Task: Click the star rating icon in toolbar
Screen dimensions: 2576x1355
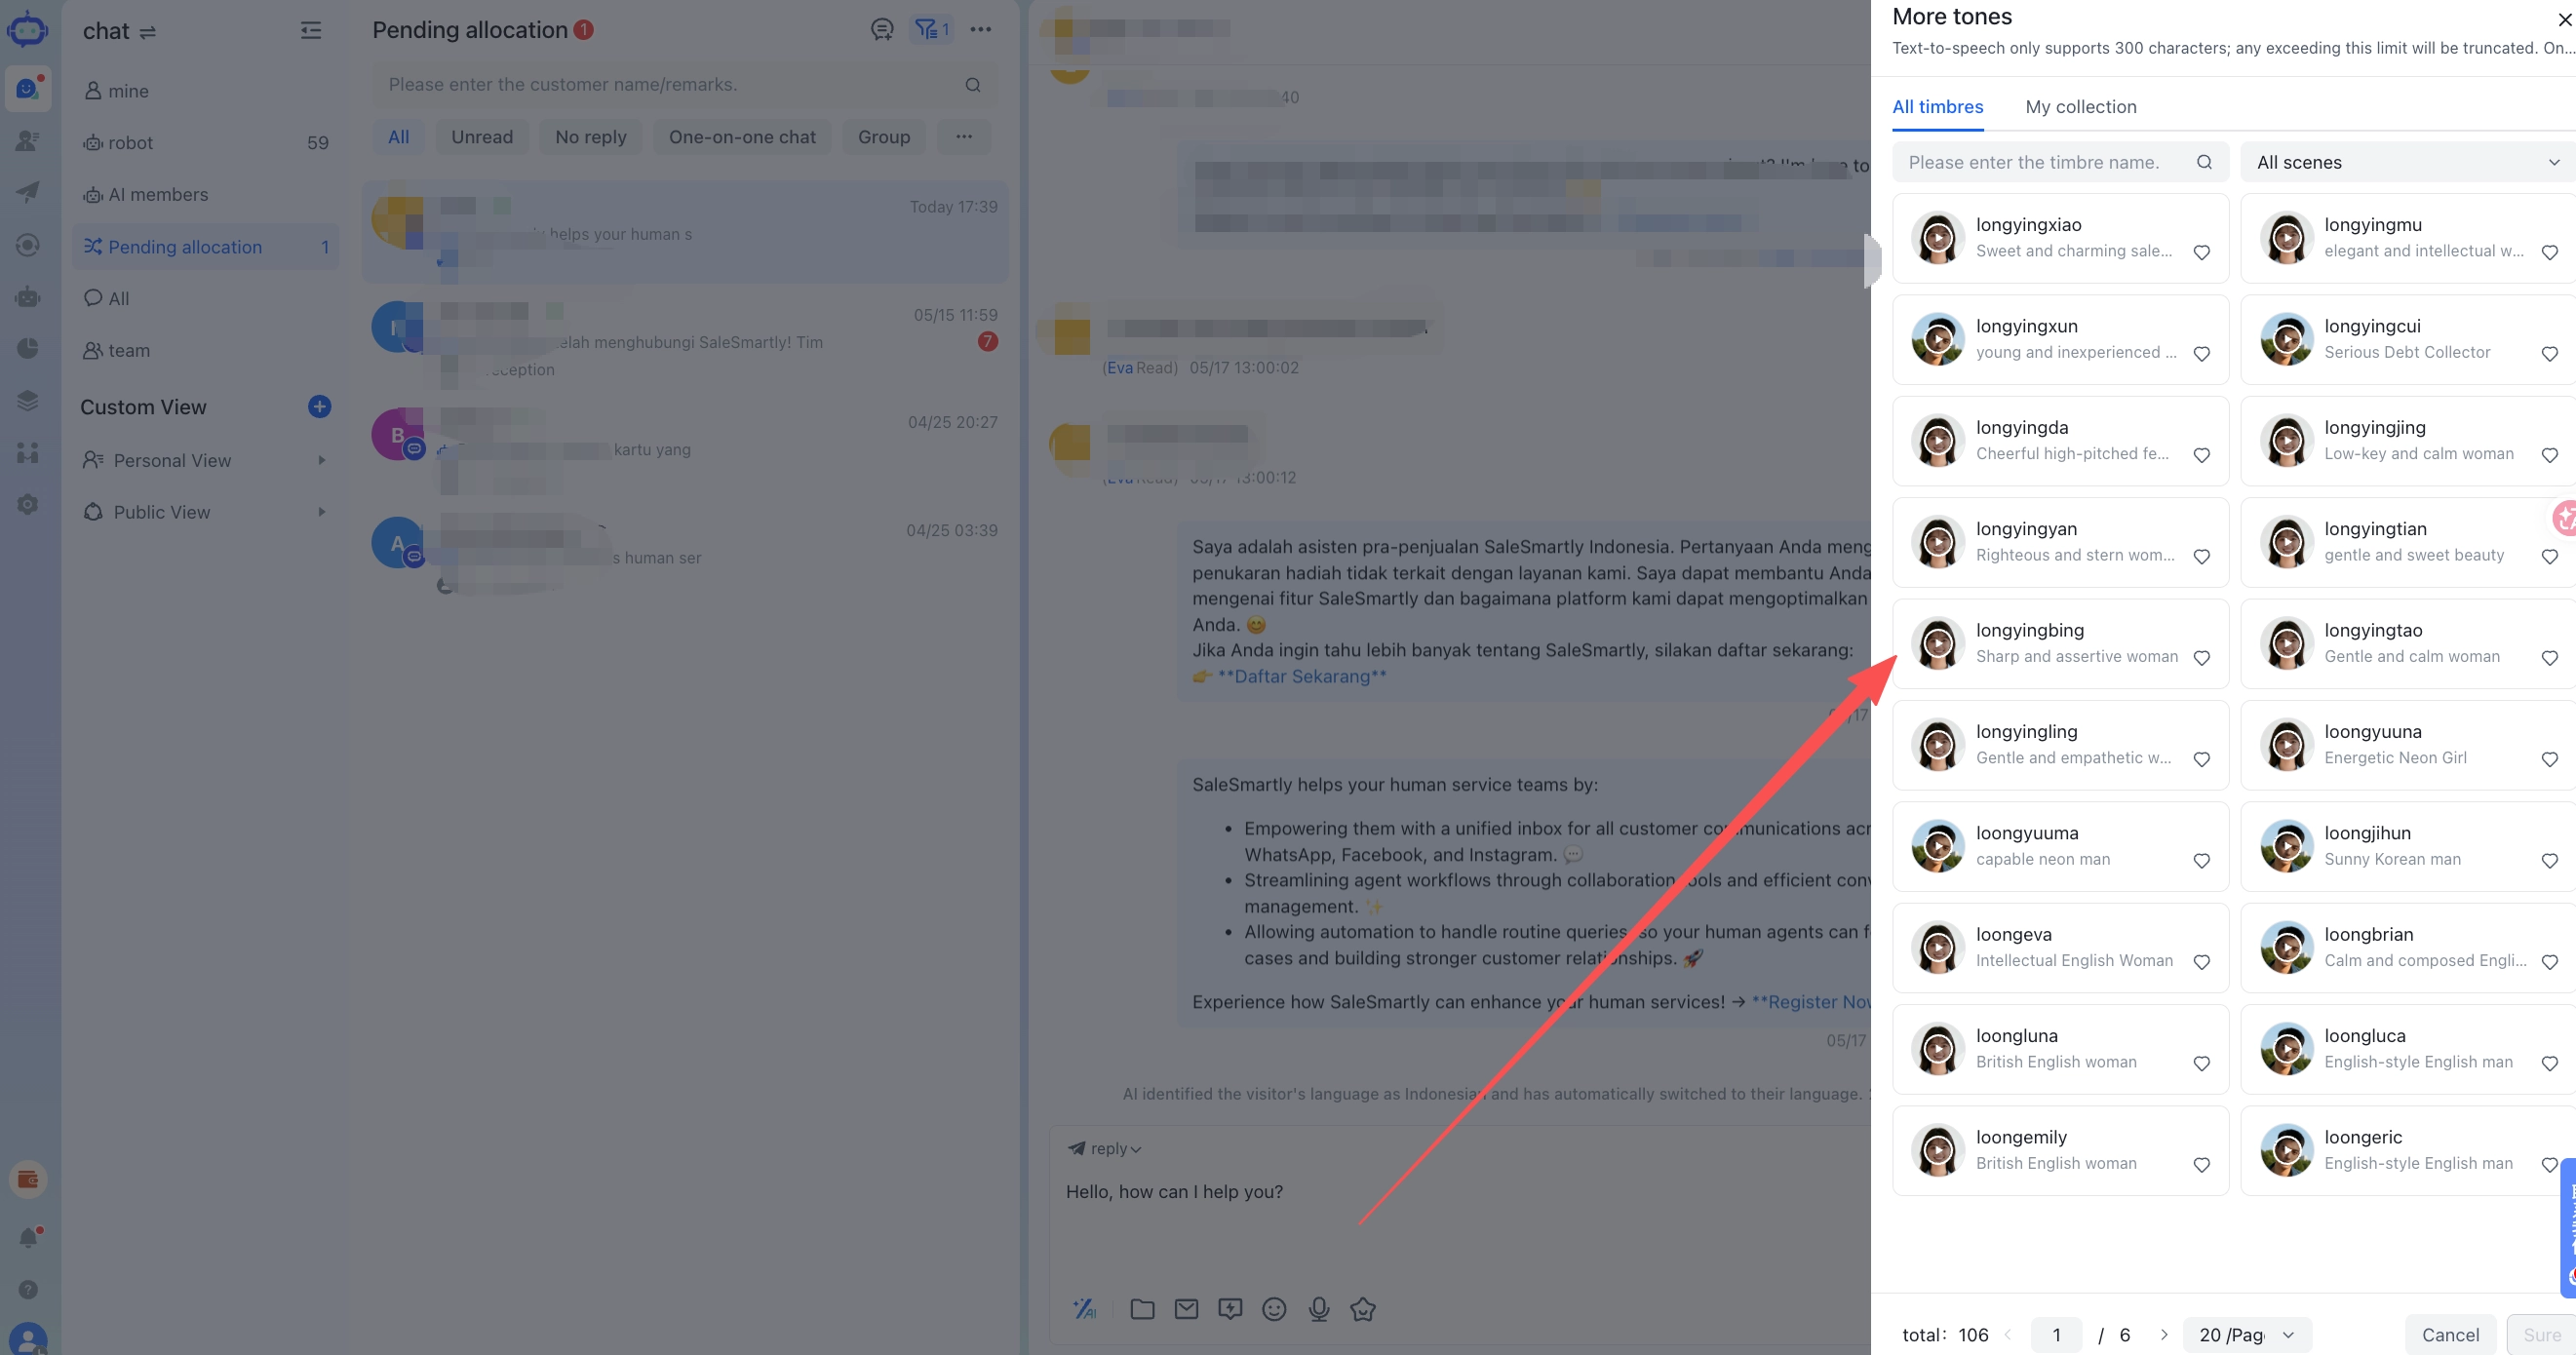Action: 1363,1309
